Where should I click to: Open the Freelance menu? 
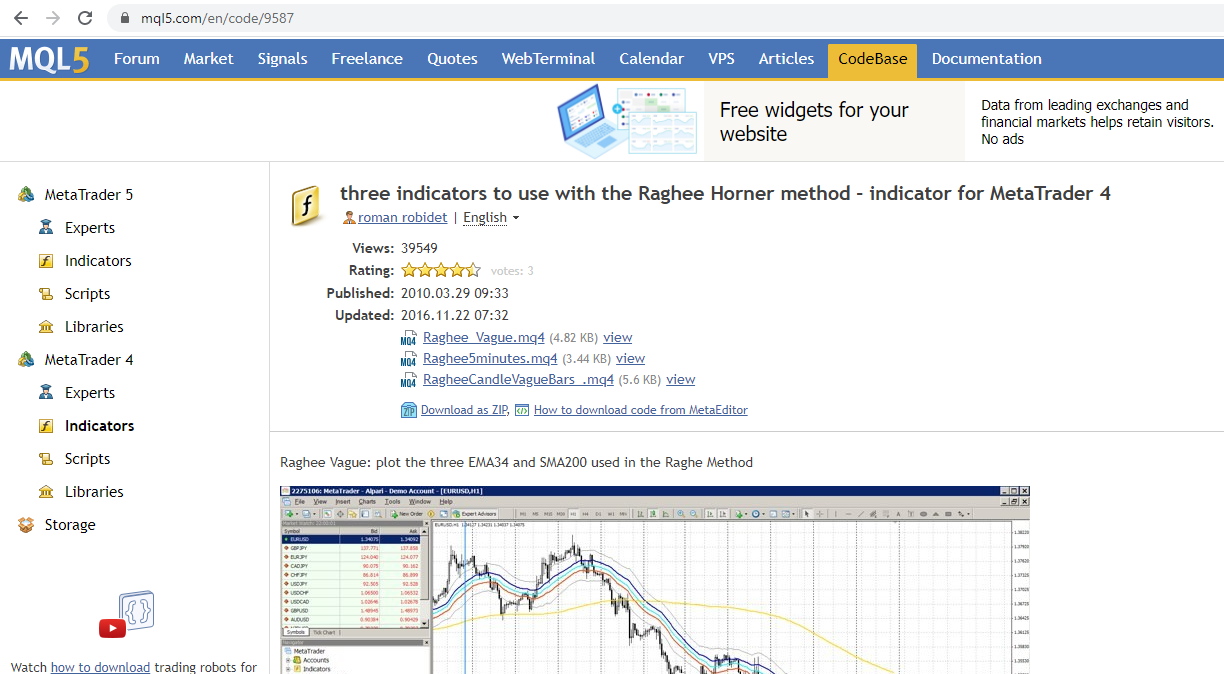click(x=367, y=59)
